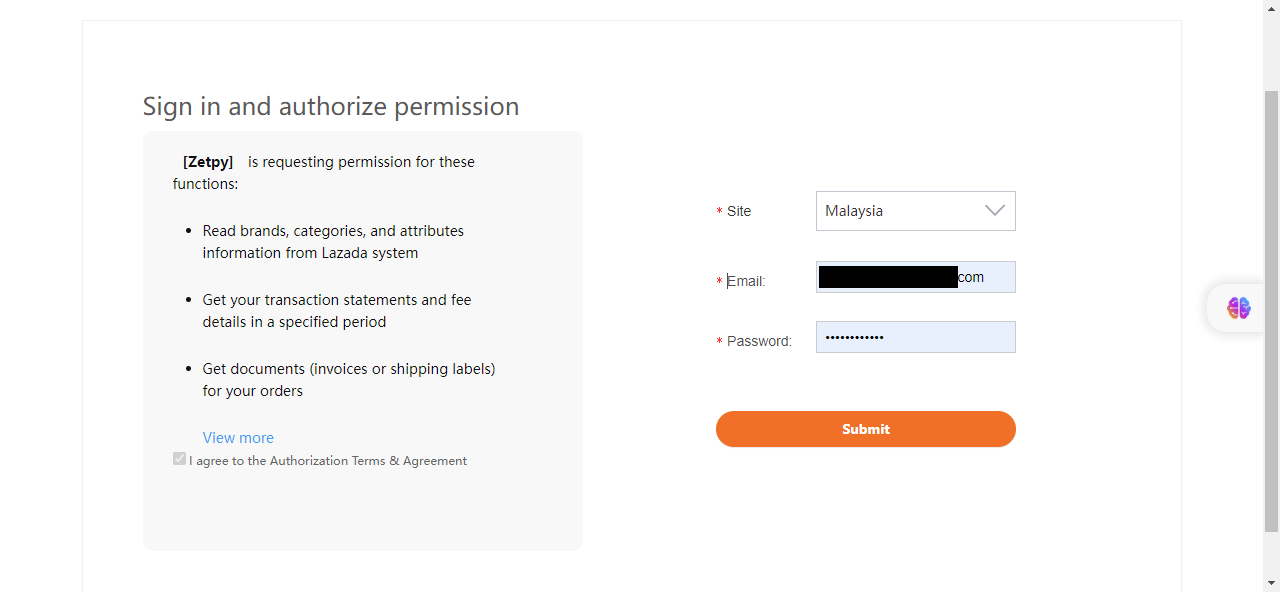Click the scrollbar up arrow
The width and height of the screenshot is (1280, 592).
(1271, 9)
